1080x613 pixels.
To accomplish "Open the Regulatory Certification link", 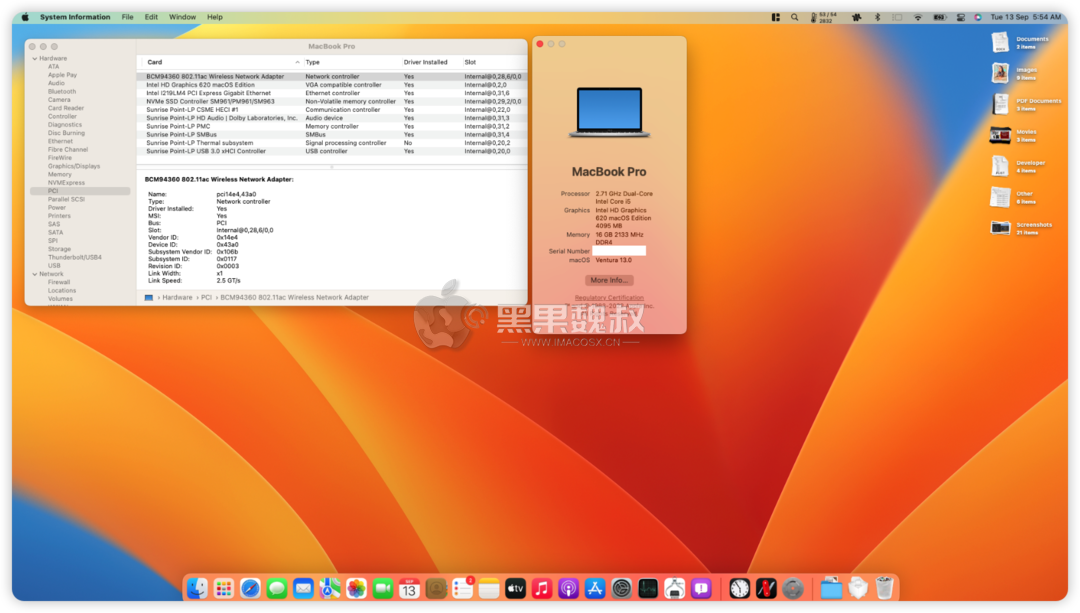I will 609,298.
